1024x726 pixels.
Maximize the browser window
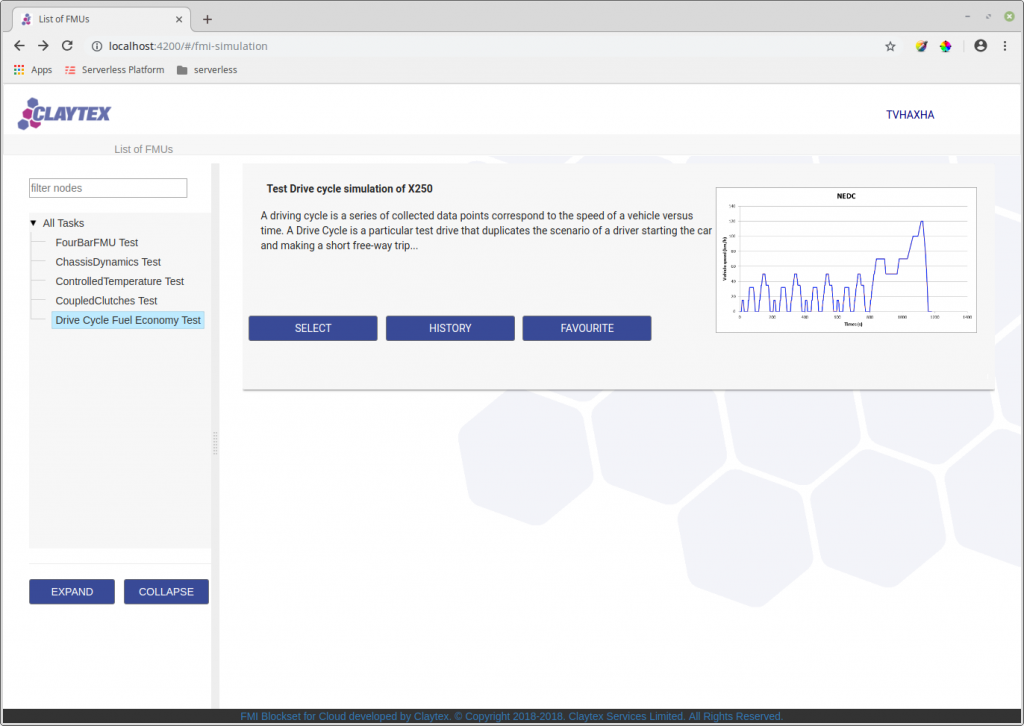pos(988,16)
